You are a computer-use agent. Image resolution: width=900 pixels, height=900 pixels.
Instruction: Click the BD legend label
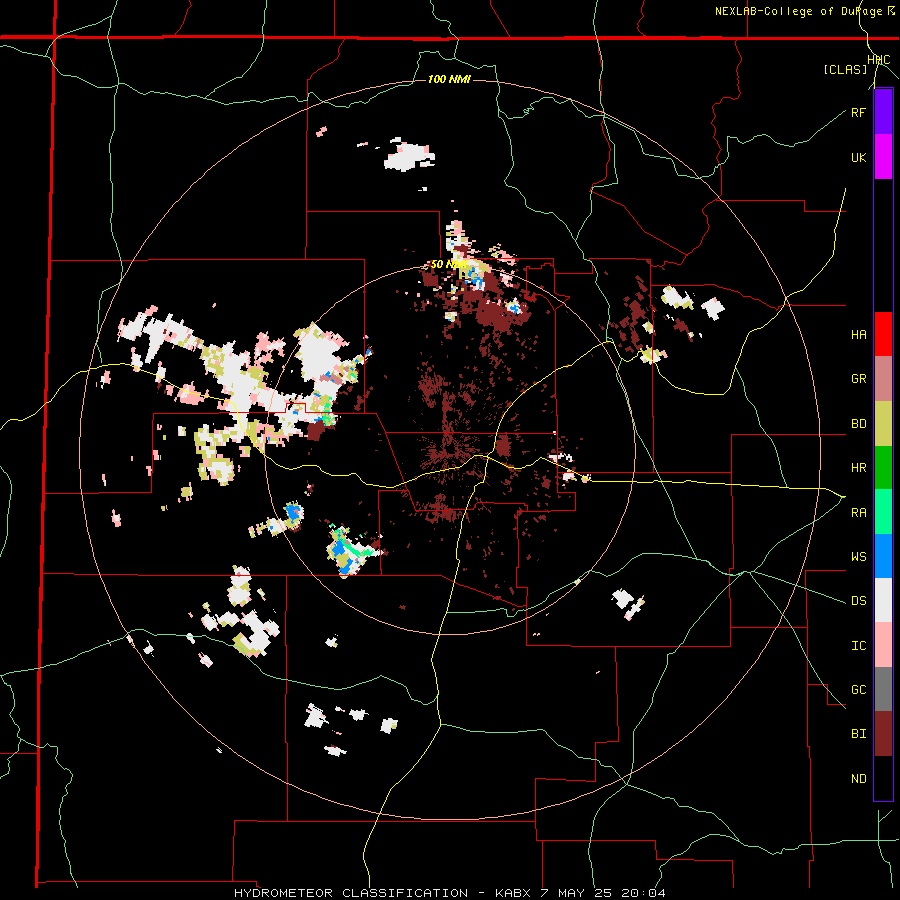pyautogui.click(x=858, y=424)
